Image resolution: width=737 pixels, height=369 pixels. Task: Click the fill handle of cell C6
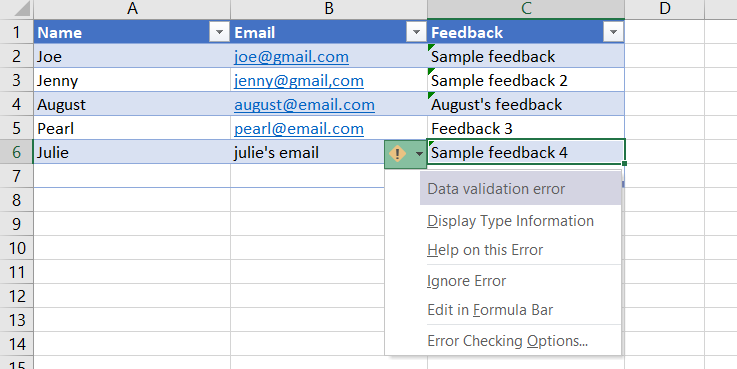click(624, 164)
